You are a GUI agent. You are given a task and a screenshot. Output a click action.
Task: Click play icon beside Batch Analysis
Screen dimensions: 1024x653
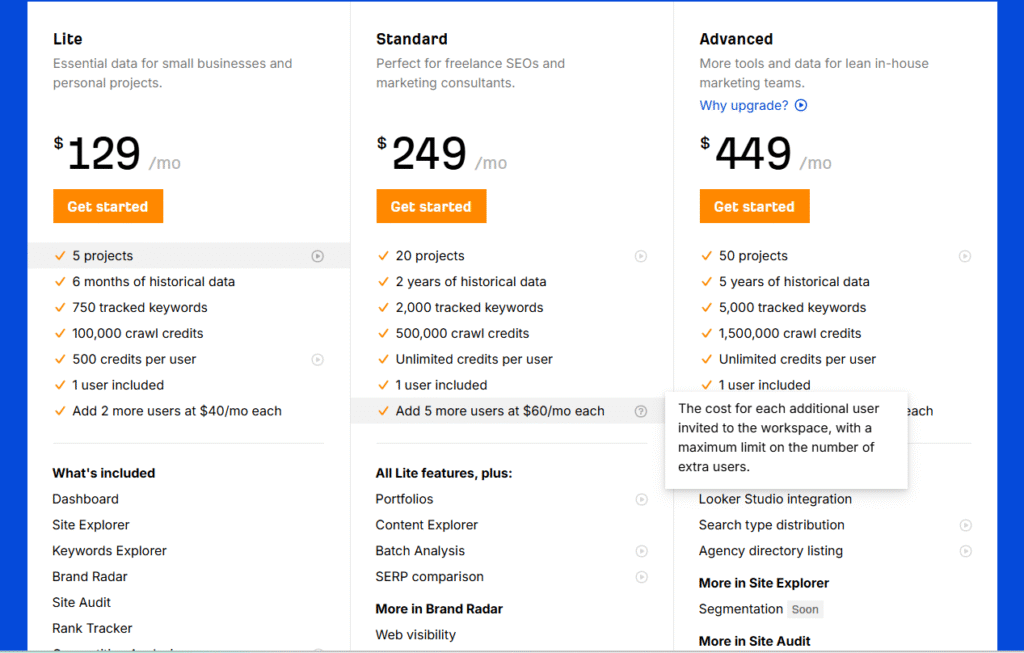pyautogui.click(x=641, y=551)
